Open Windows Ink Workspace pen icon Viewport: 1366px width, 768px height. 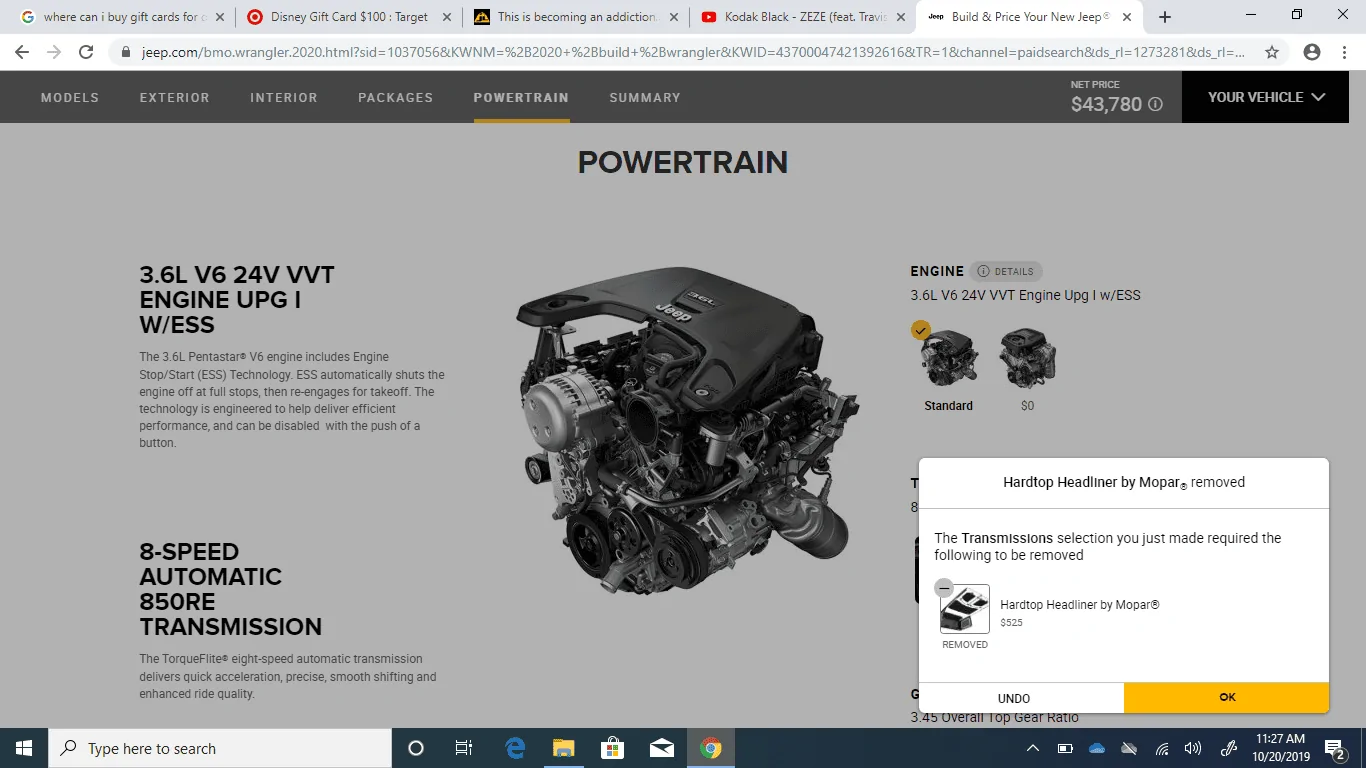tap(1229, 748)
